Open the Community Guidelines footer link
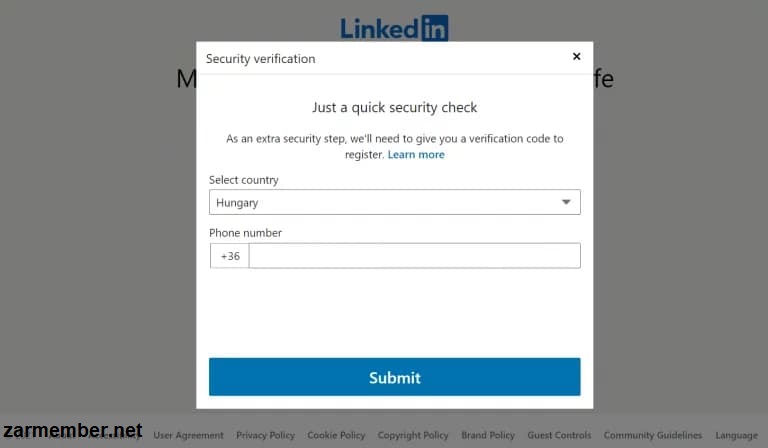The width and height of the screenshot is (768, 448). click(x=652, y=435)
